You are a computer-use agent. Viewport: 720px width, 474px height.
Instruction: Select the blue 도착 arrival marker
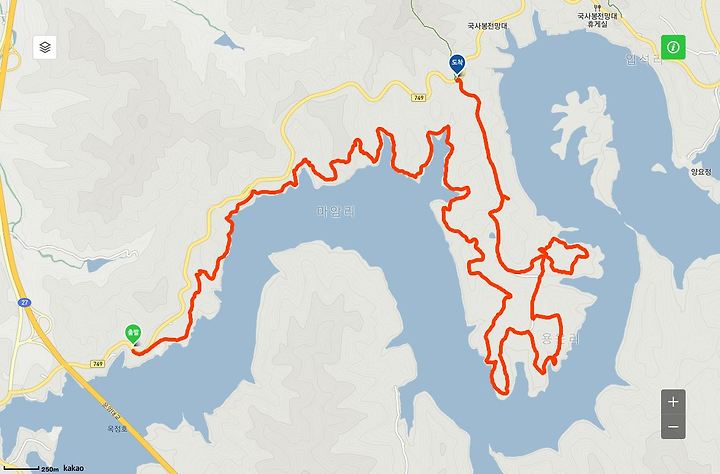point(456,64)
